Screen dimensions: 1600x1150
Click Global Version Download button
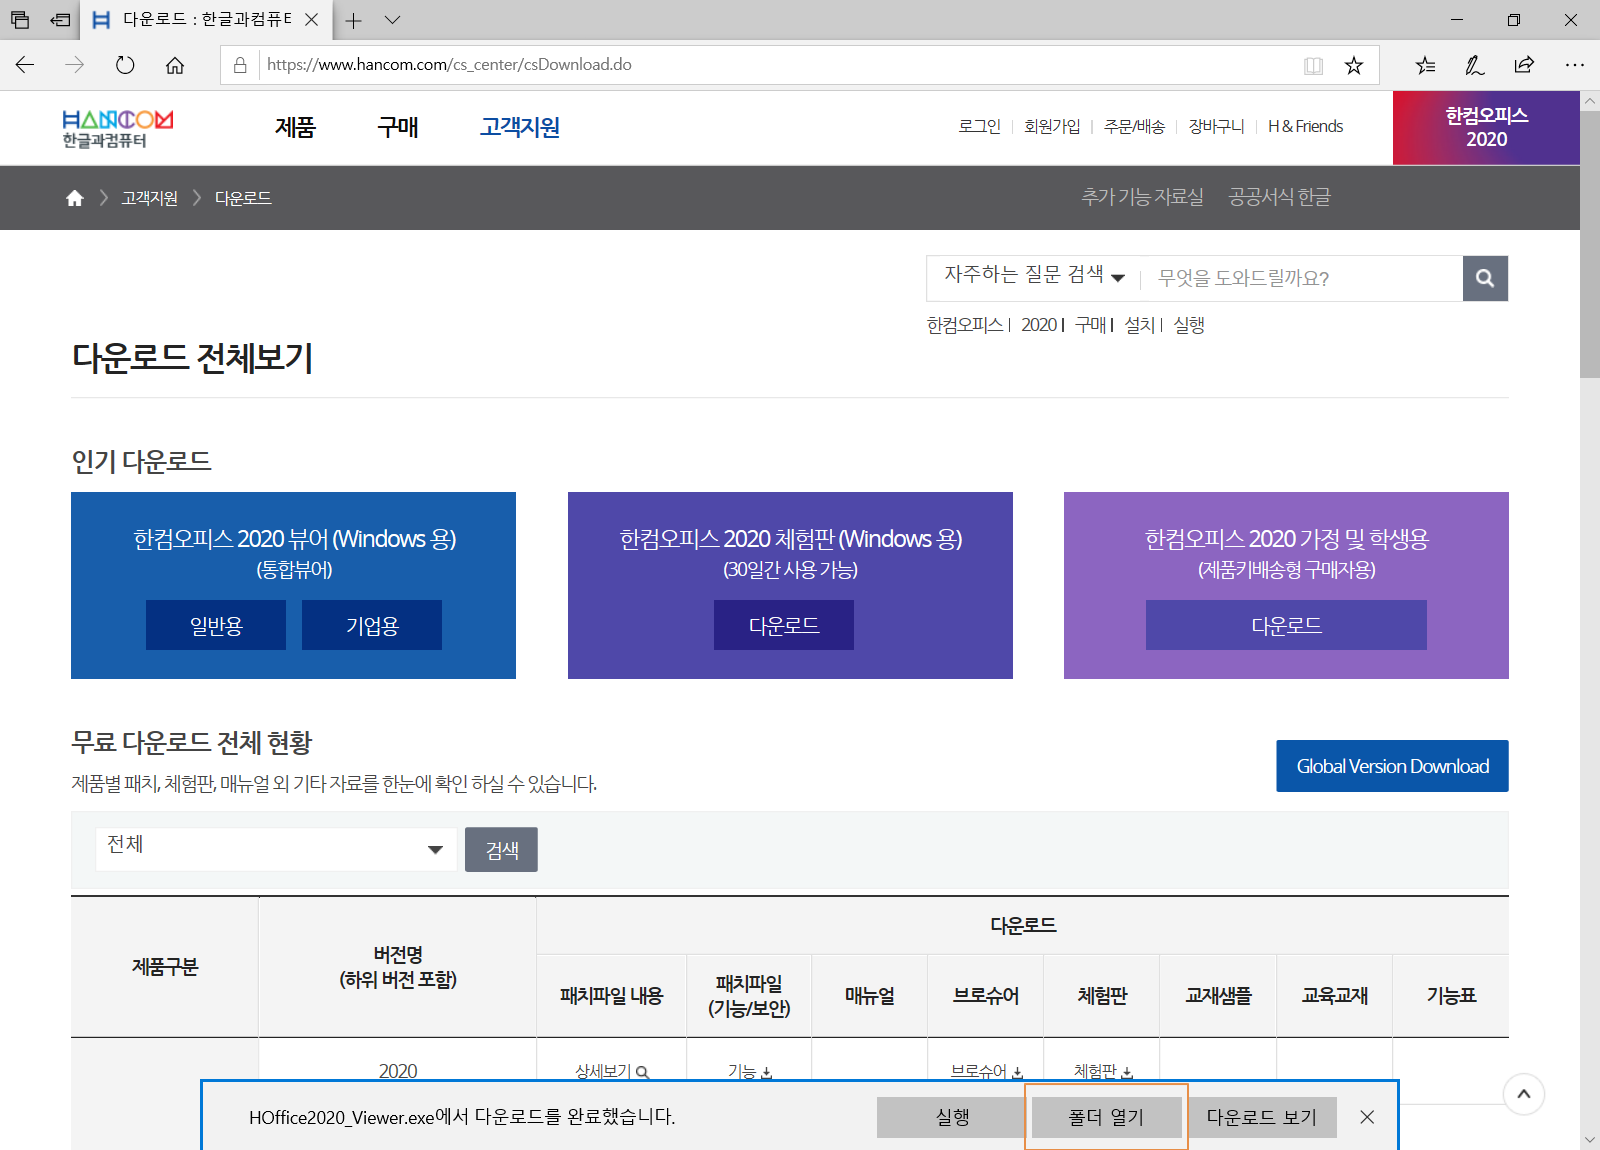1392,766
